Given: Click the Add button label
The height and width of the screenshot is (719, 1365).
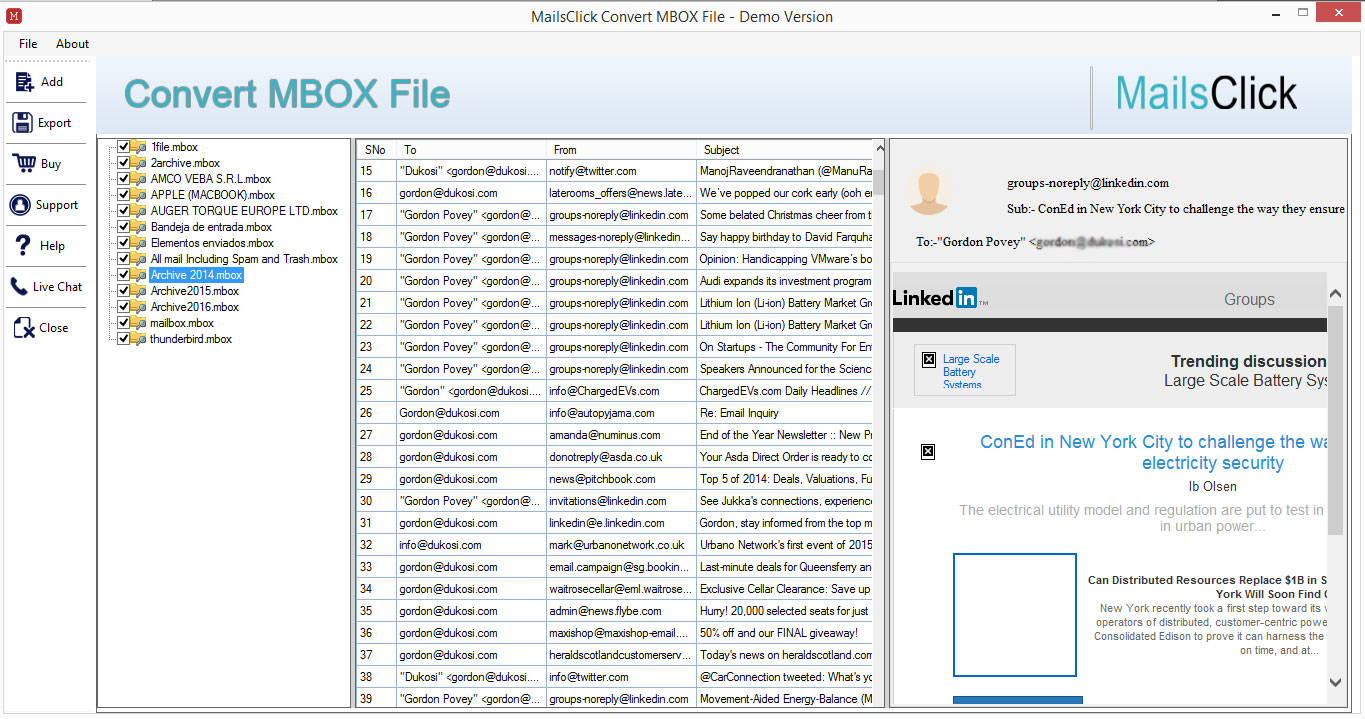Looking at the screenshot, I should (x=52, y=82).
